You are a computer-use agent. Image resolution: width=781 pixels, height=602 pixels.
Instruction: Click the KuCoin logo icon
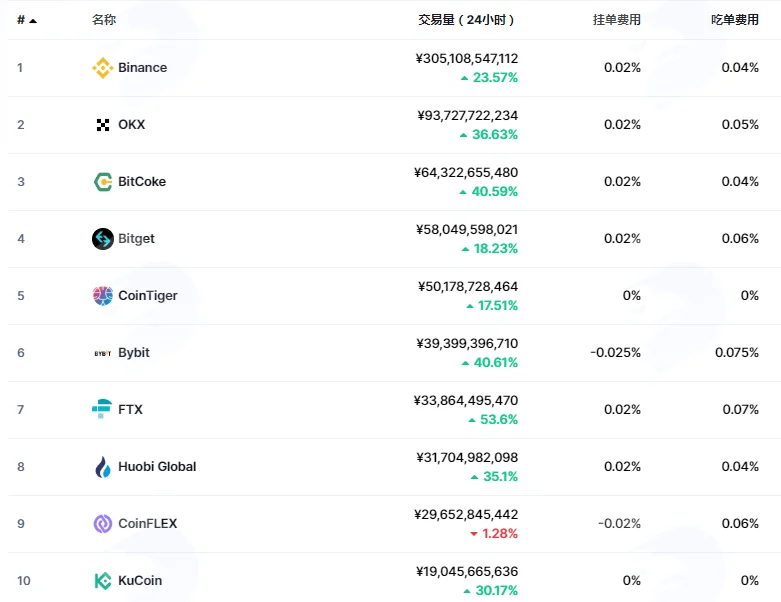[103, 581]
